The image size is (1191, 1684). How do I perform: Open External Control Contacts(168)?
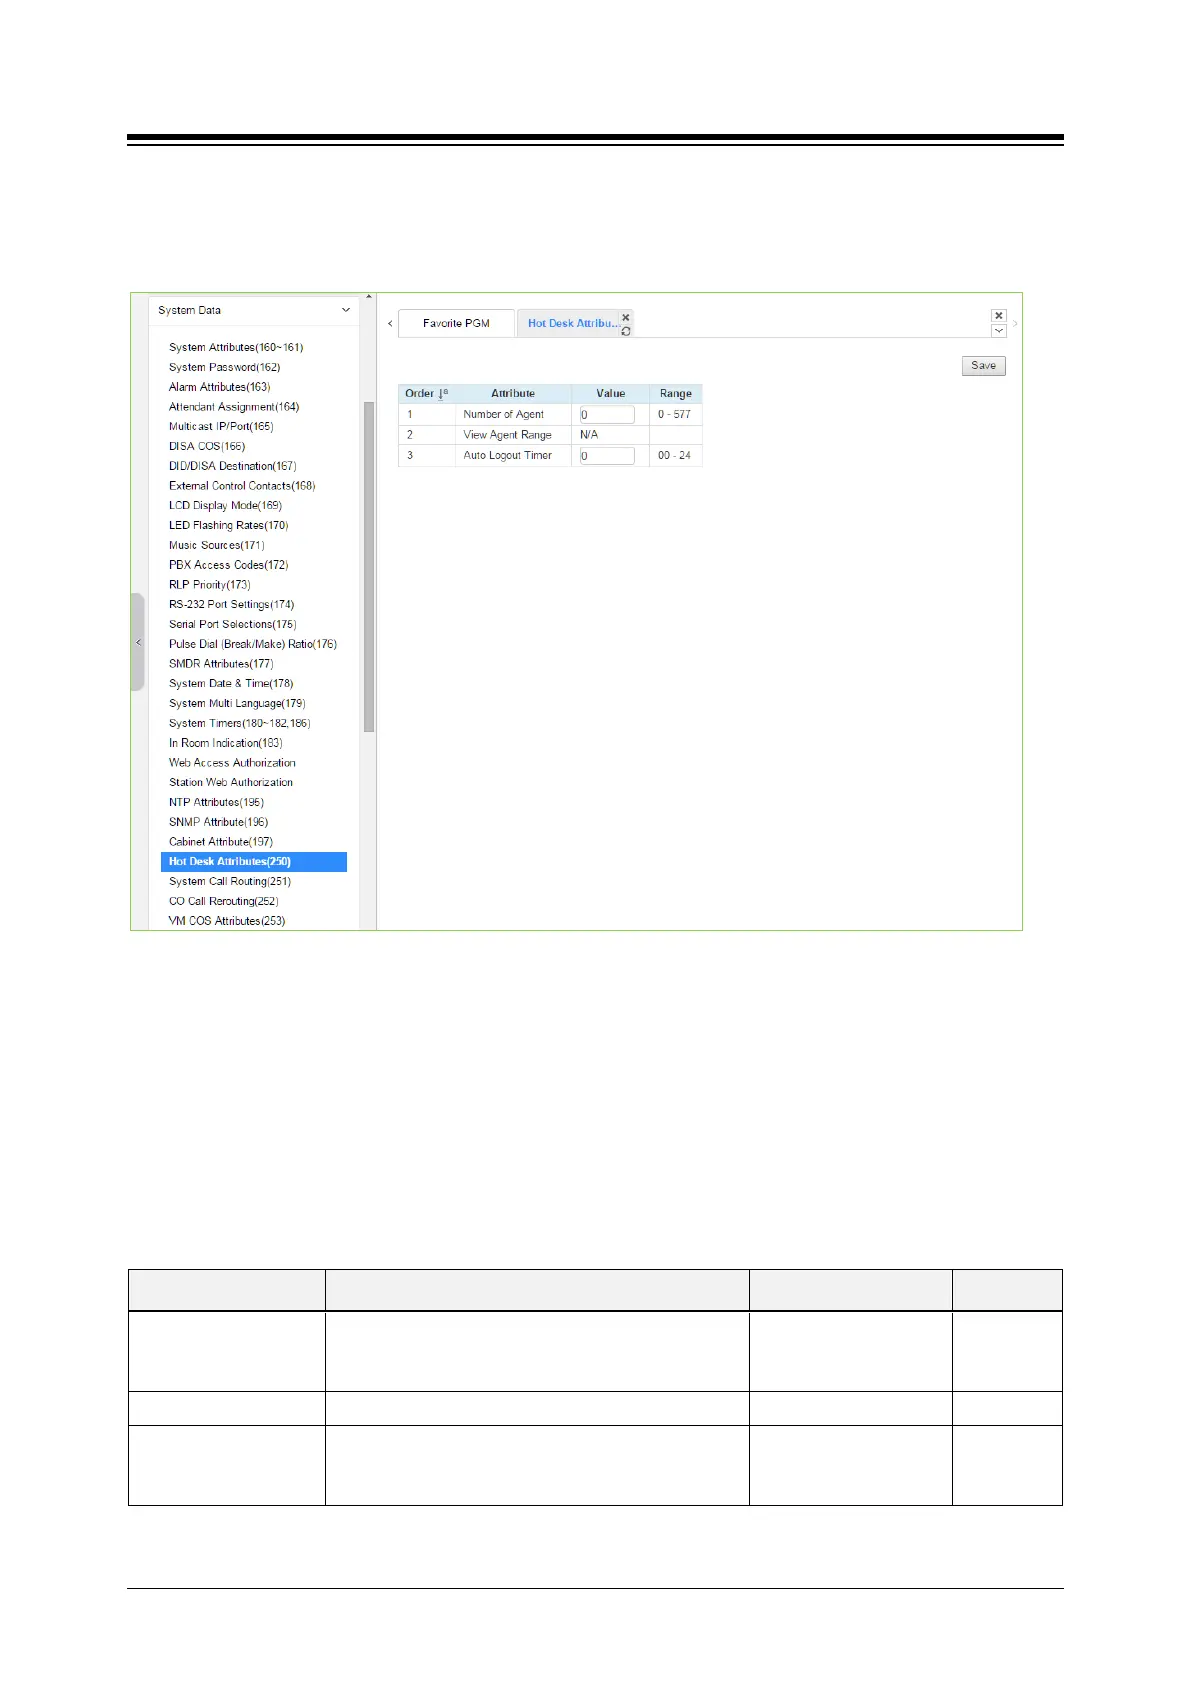(242, 486)
